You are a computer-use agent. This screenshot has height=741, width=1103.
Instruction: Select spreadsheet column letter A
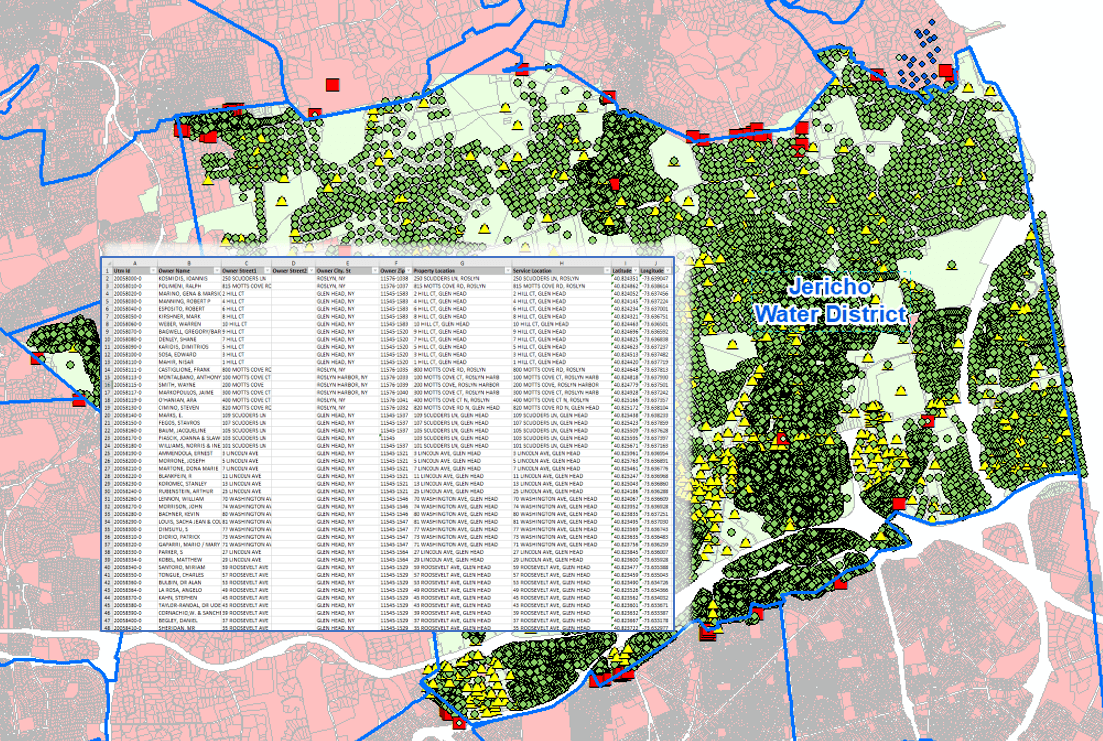(134, 263)
